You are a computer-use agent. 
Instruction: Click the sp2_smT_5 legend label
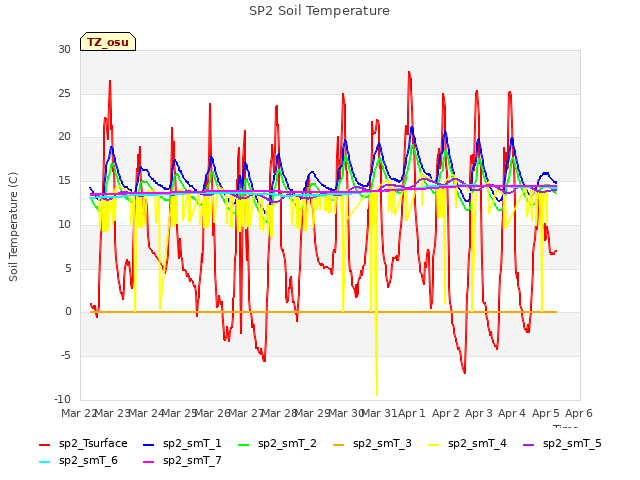(572, 443)
